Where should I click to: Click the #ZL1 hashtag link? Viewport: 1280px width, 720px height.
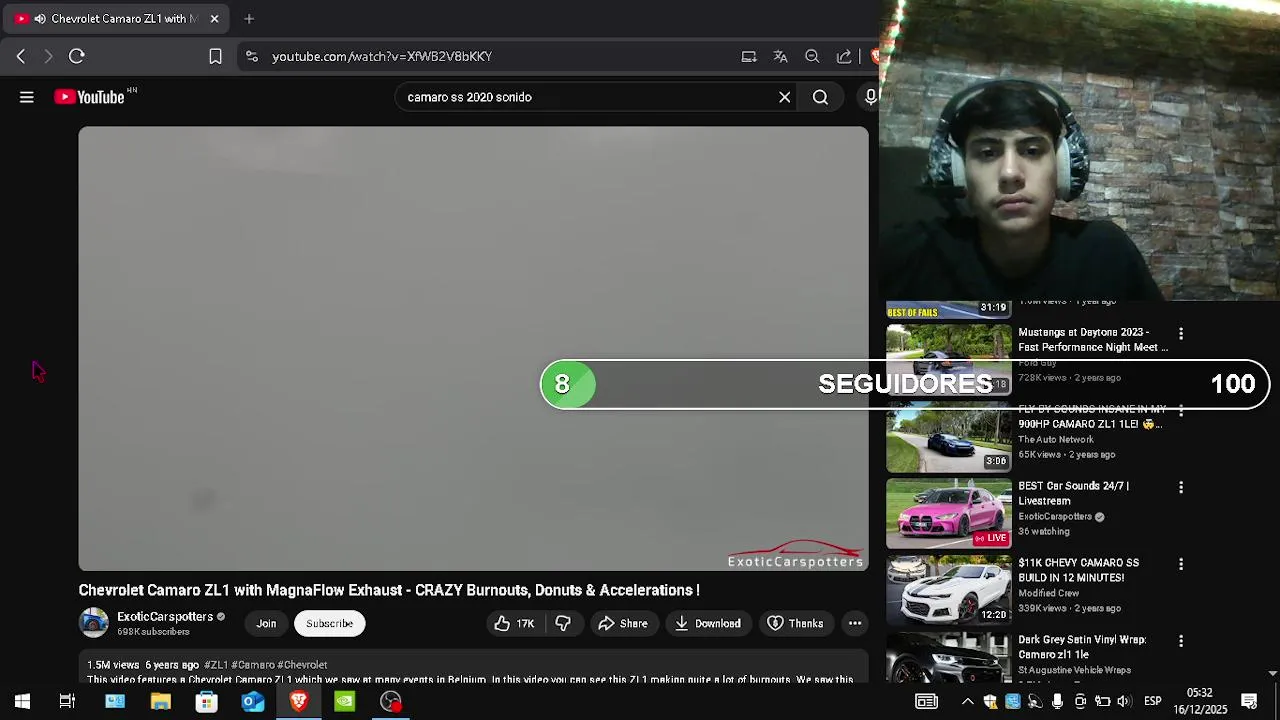pyautogui.click(x=215, y=665)
